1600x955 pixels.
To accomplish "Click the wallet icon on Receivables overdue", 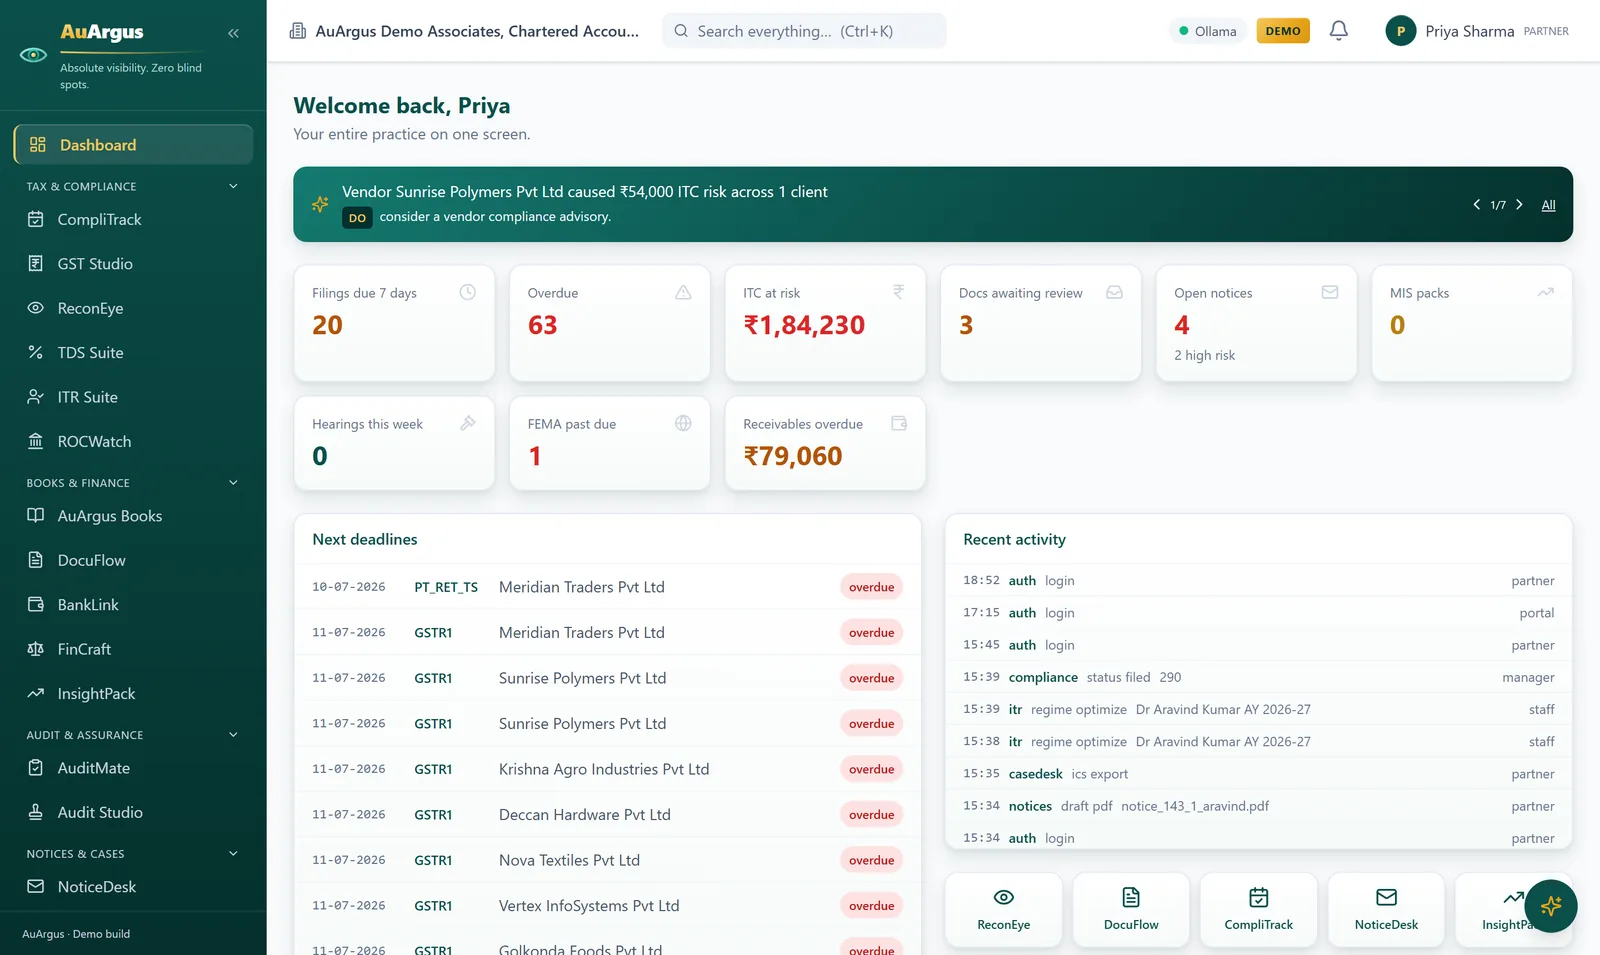I will 898,423.
